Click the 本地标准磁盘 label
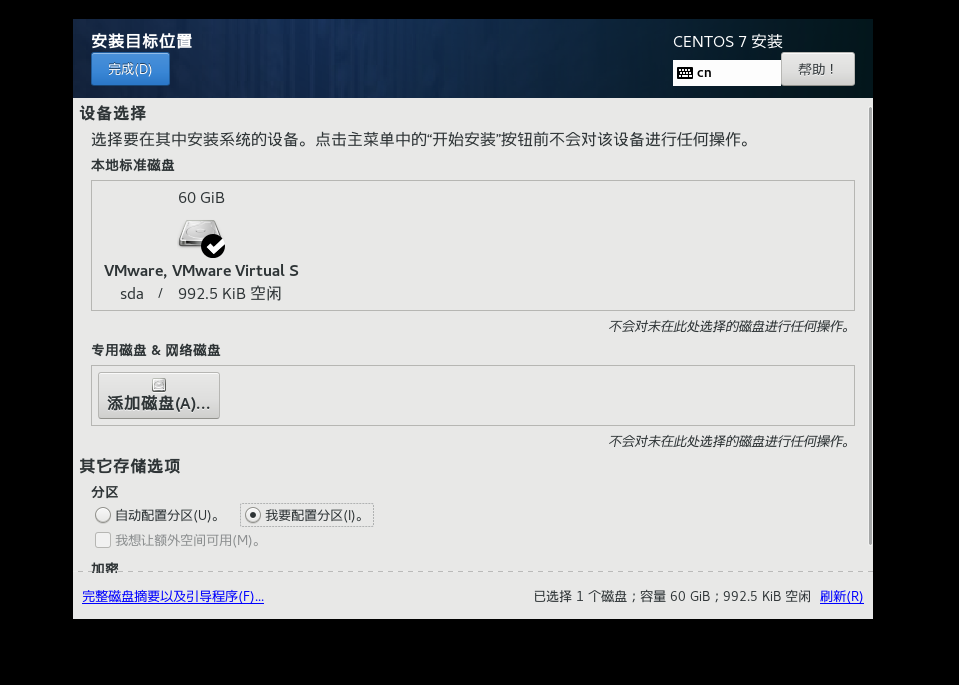 [x=133, y=165]
